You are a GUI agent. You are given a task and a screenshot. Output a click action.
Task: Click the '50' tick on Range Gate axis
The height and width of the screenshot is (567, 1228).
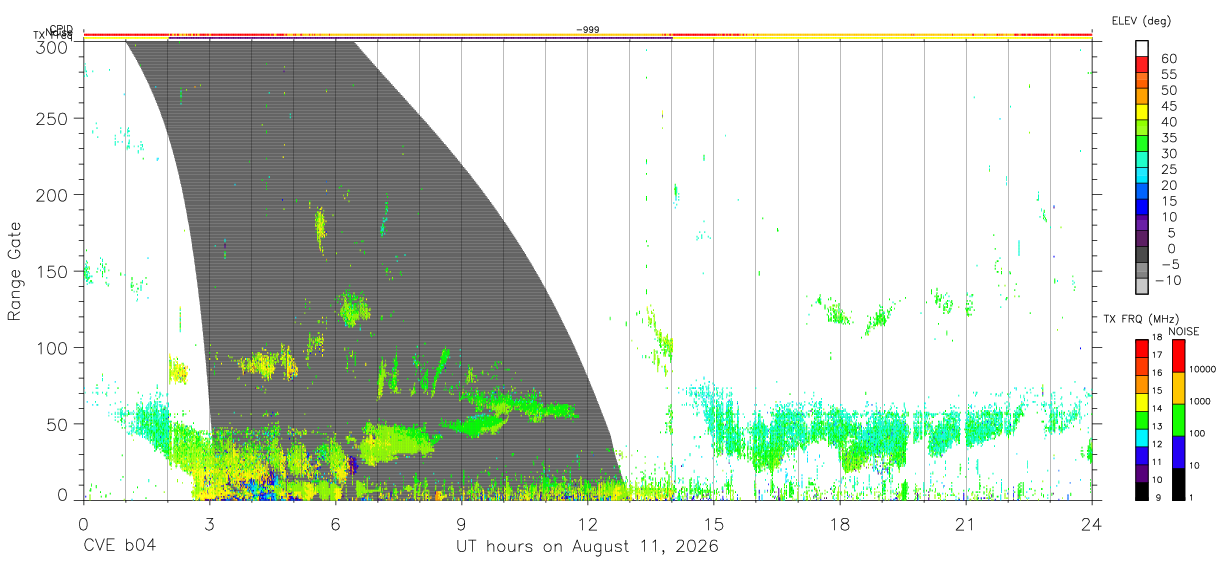coord(57,424)
